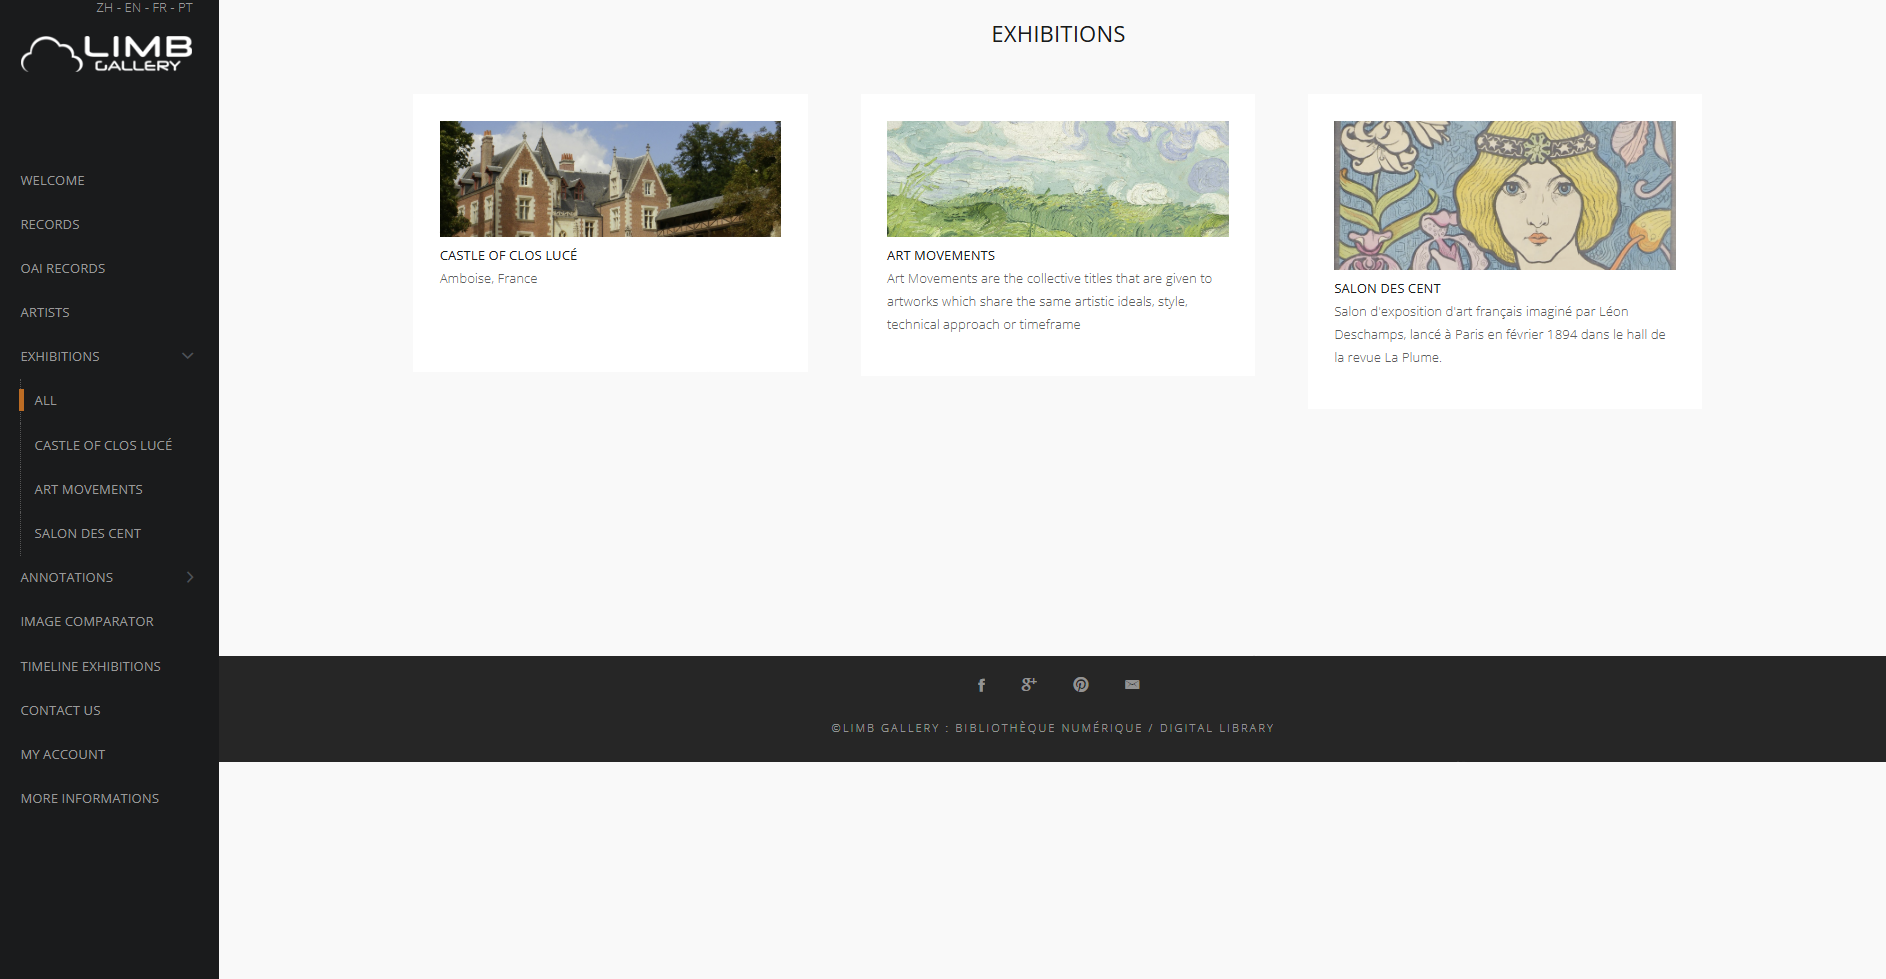
Task: Open Image Comparator in the sidebar
Action: [87, 622]
